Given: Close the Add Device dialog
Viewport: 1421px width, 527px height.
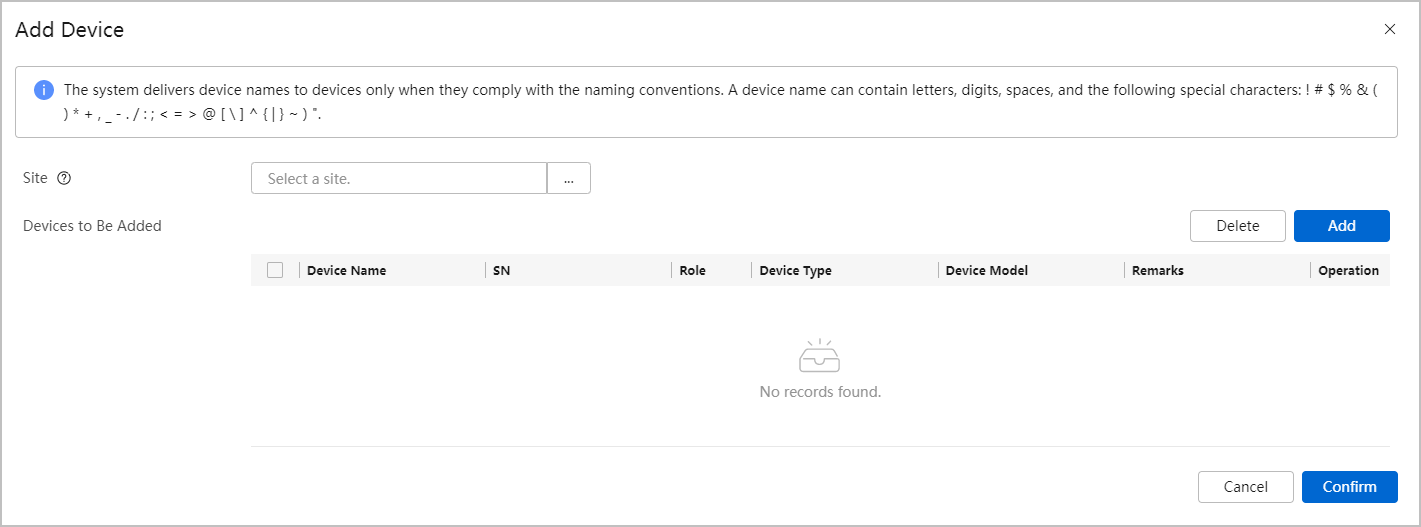Looking at the screenshot, I should 1389,29.
